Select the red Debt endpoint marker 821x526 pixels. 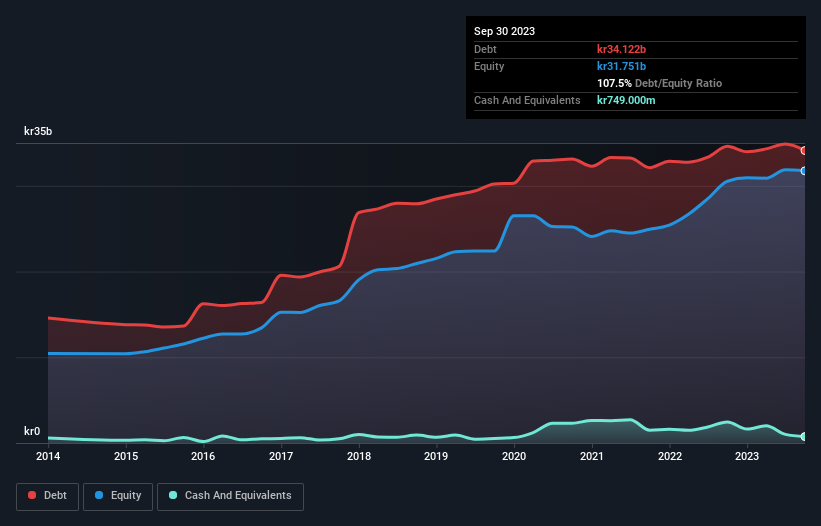[x=804, y=151]
